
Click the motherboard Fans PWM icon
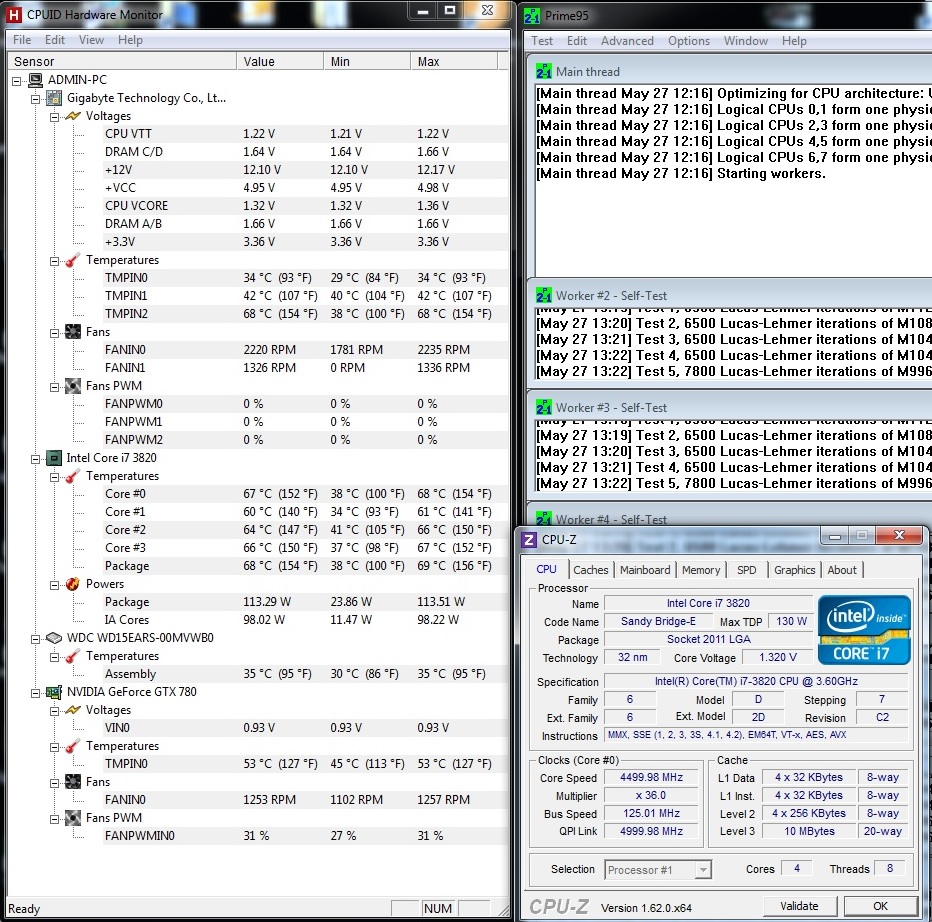(x=73, y=386)
